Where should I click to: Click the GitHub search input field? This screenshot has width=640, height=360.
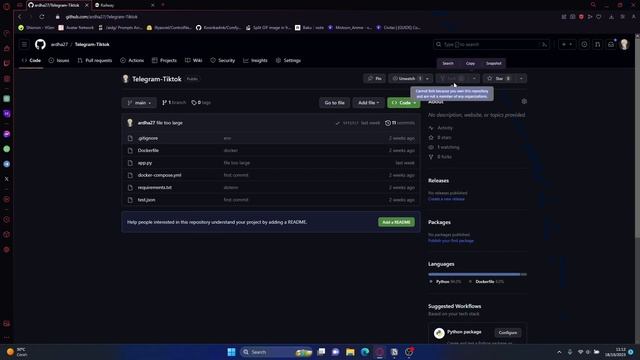tap(491, 44)
